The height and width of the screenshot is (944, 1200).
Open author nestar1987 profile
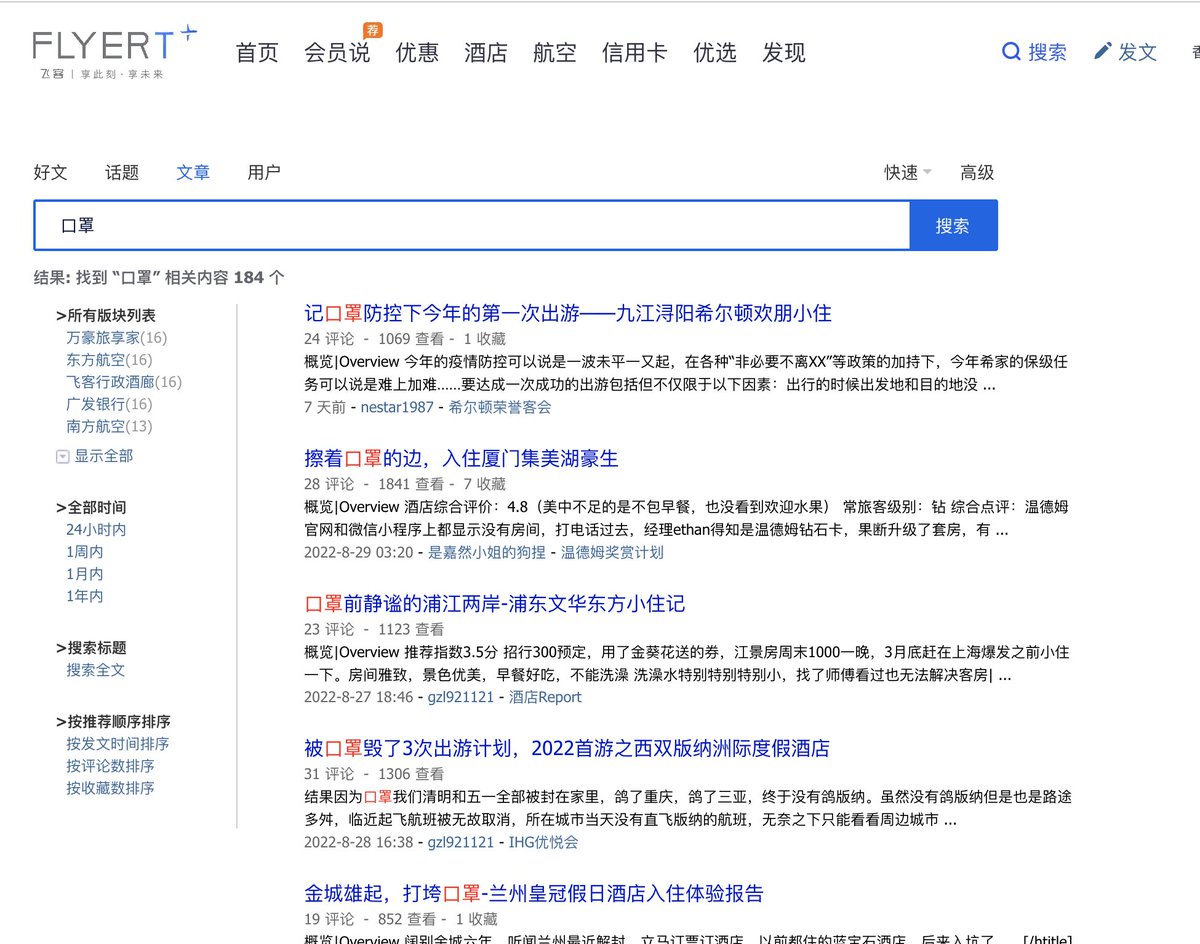398,407
